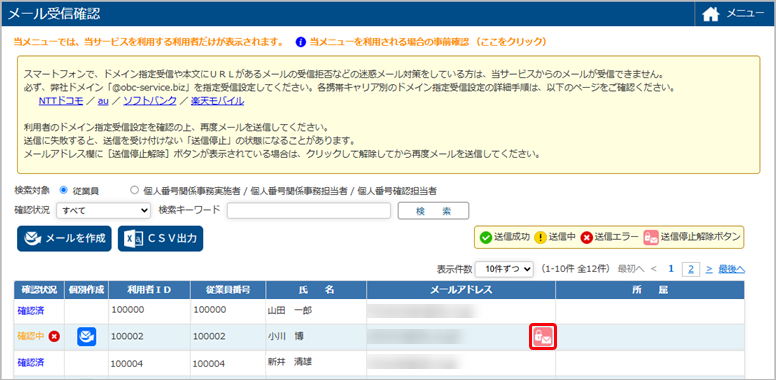Open the メニュー label in header
Screen dimensions: 776x380
(745, 14)
